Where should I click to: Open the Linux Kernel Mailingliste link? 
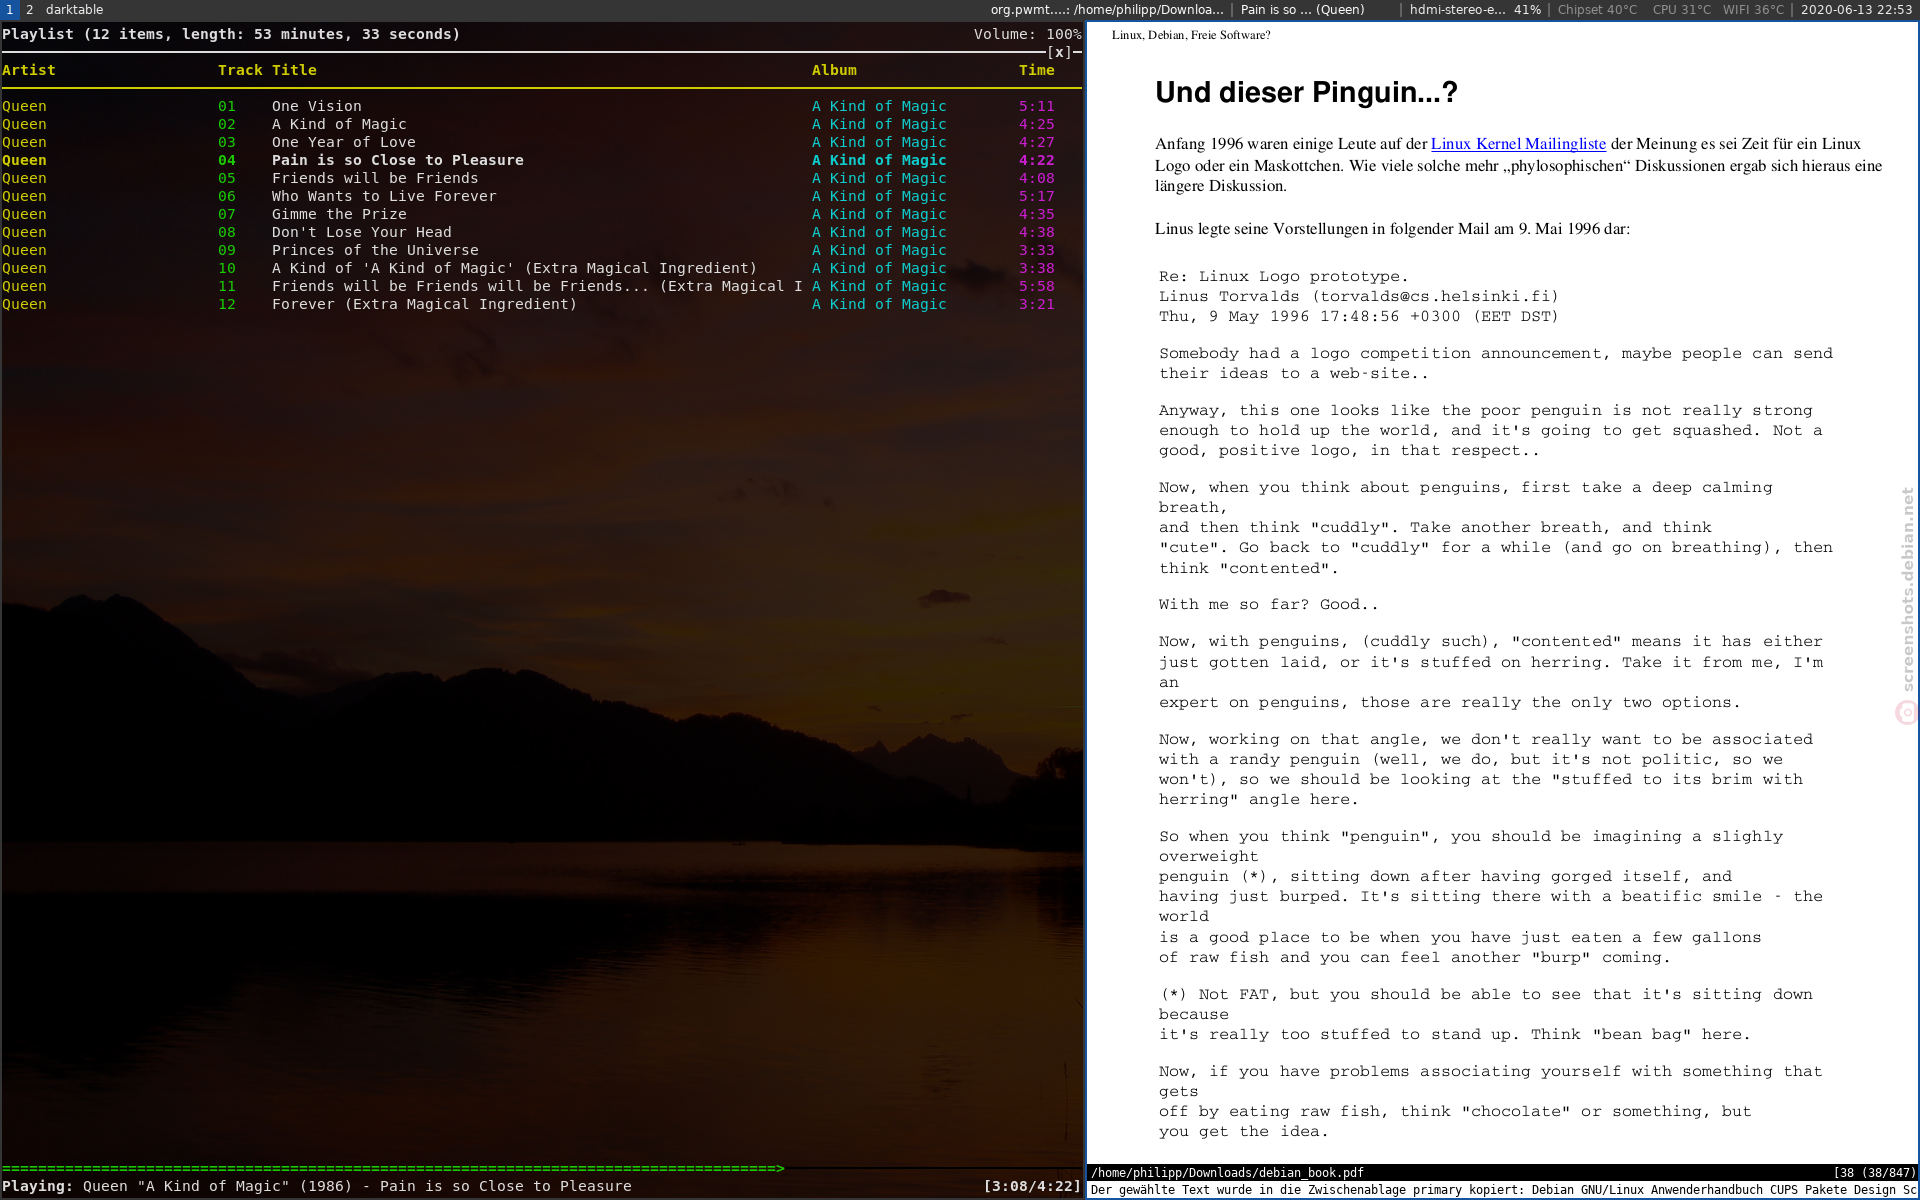click(x=1518, y=144)
